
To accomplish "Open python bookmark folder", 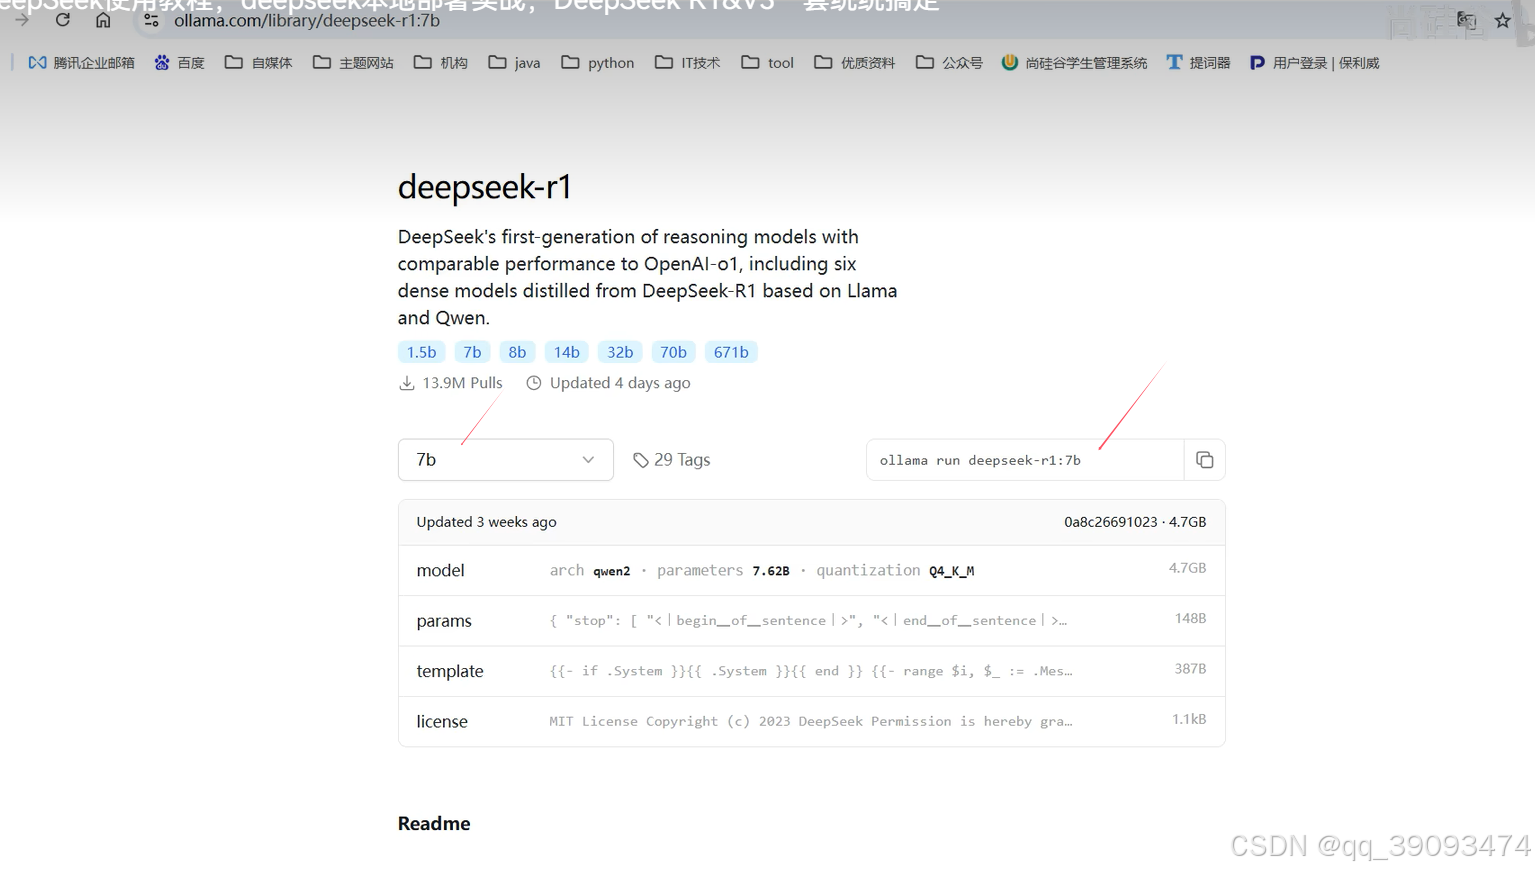I will [x=598, y=63].
